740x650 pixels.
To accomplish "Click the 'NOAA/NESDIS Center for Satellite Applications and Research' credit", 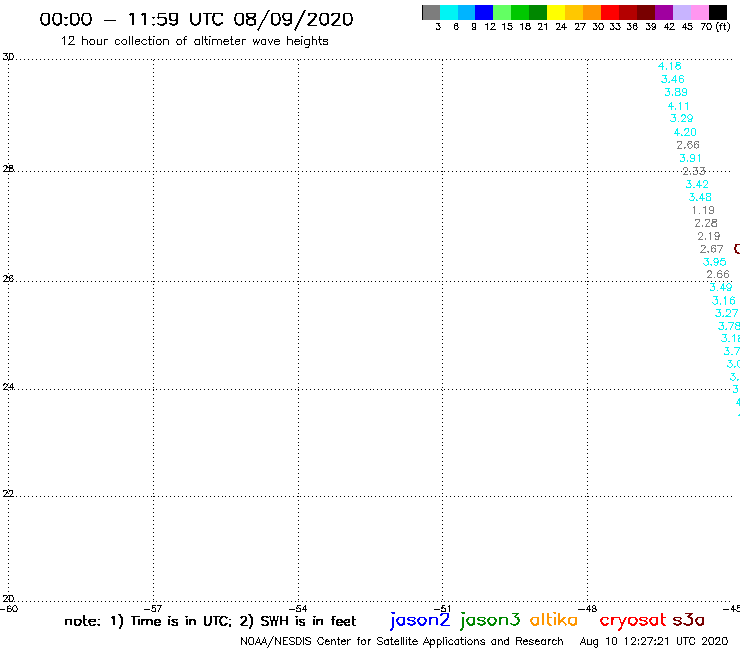I will coord(402,642).
